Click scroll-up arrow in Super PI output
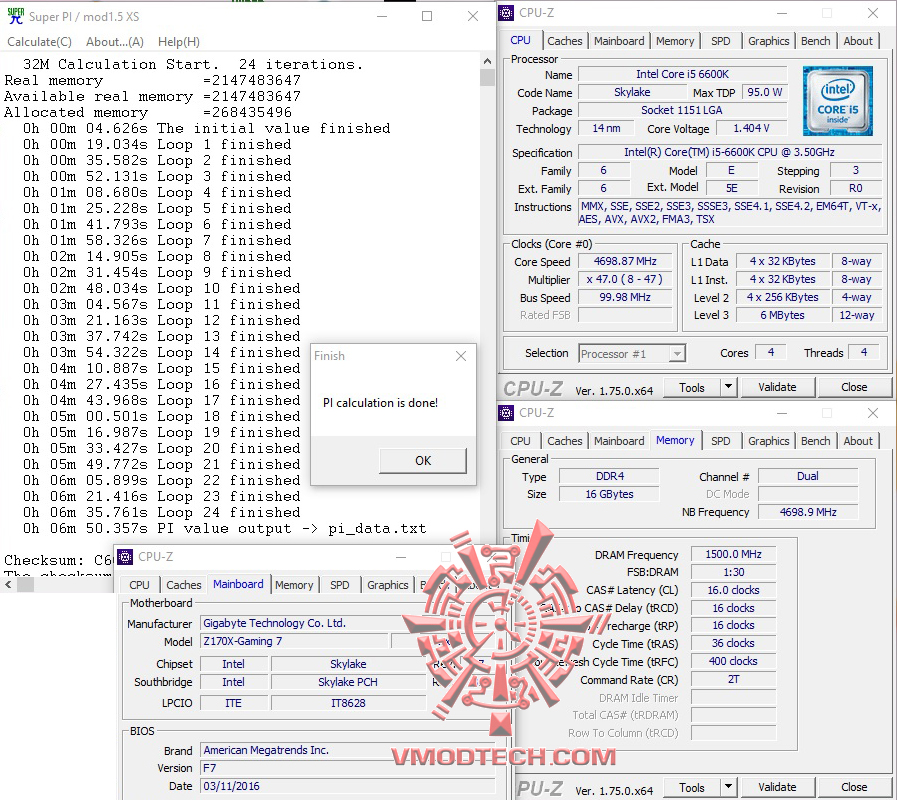Image resolution: width=897 pixels, height=800 pixels. tap(487, 61)
